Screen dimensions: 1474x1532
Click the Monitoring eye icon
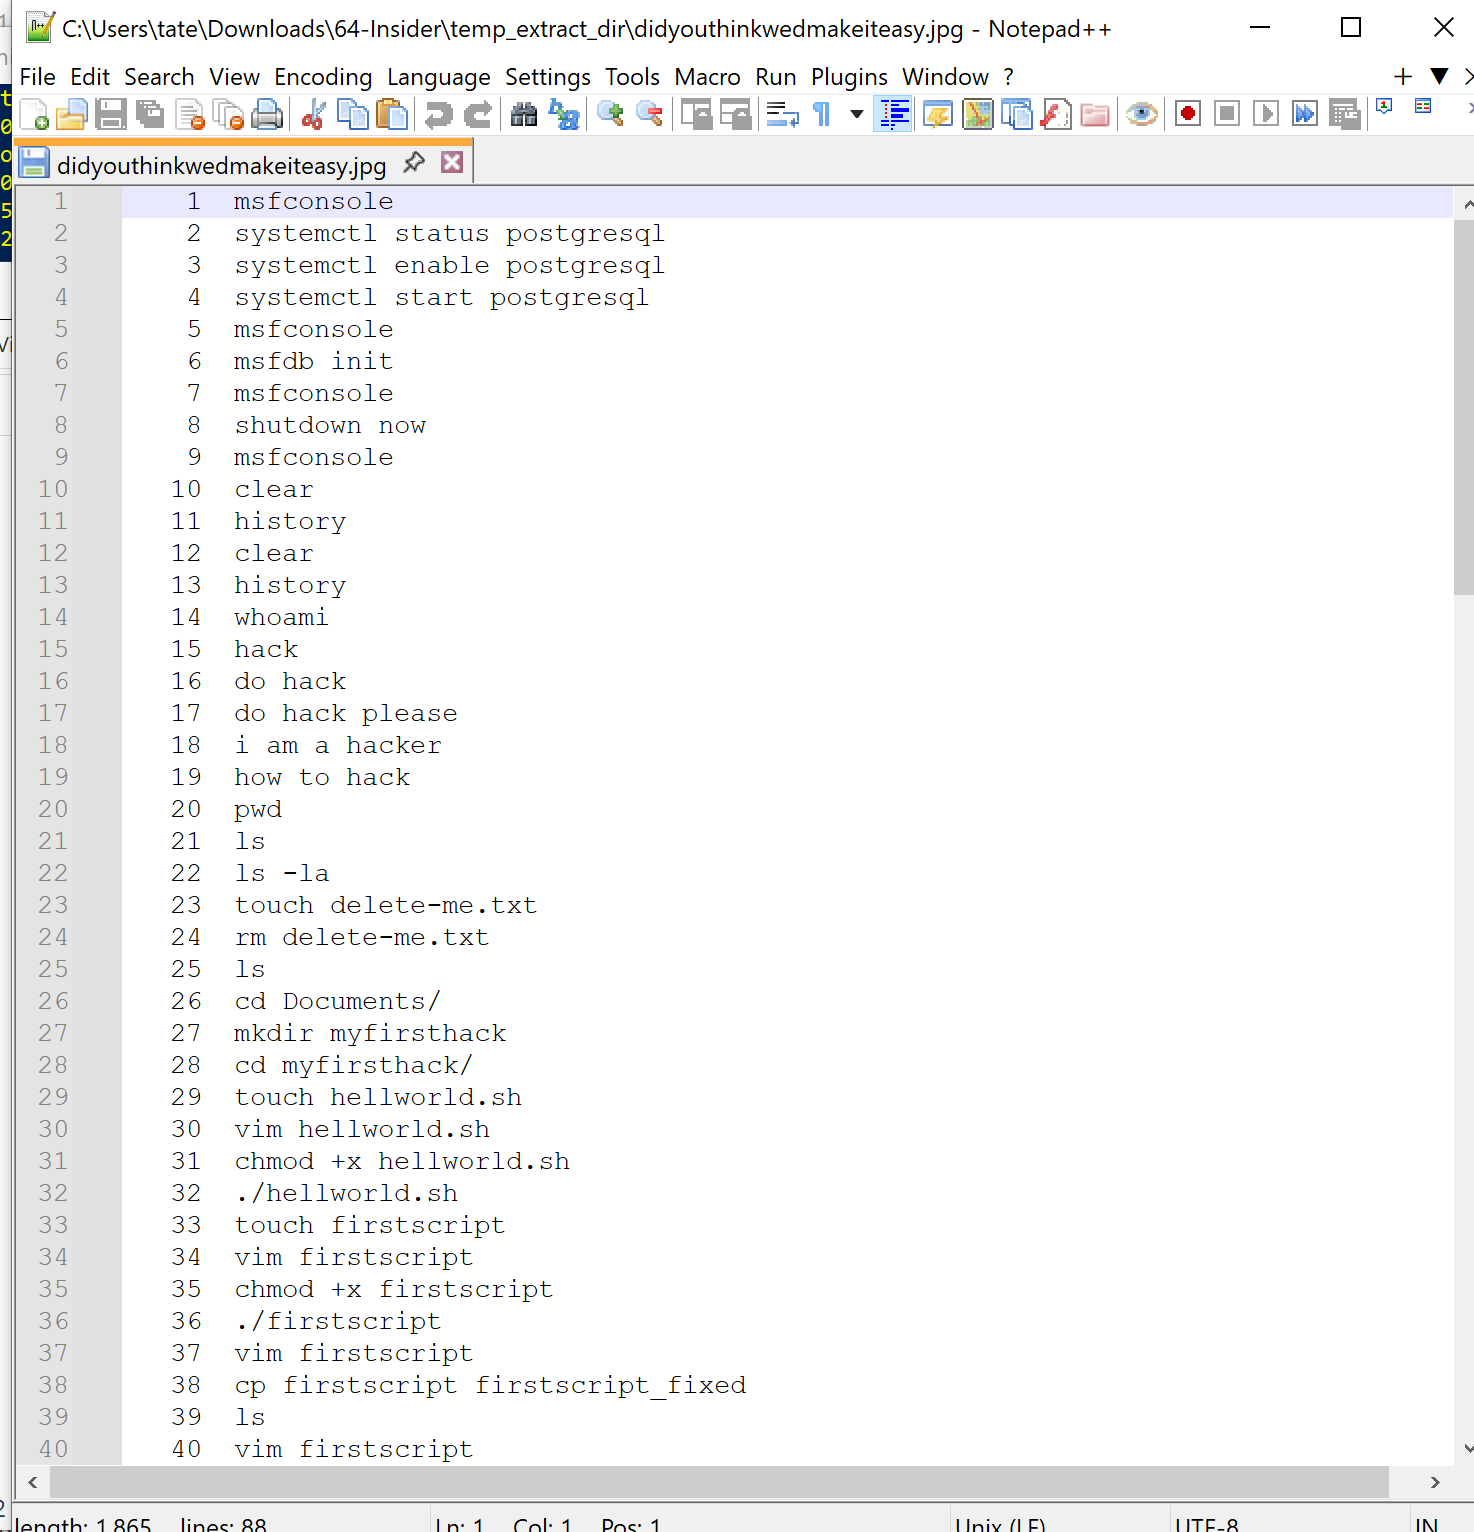click(x=1141, y=115)
